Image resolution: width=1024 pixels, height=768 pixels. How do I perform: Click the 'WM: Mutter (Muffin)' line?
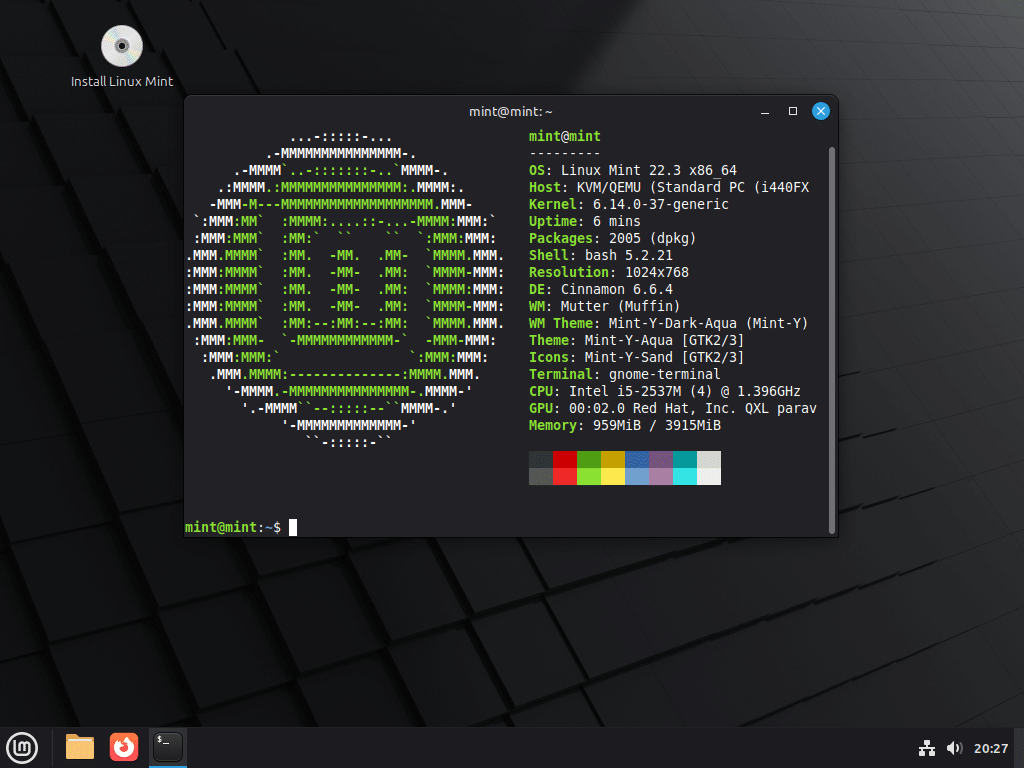click(605, 306)
